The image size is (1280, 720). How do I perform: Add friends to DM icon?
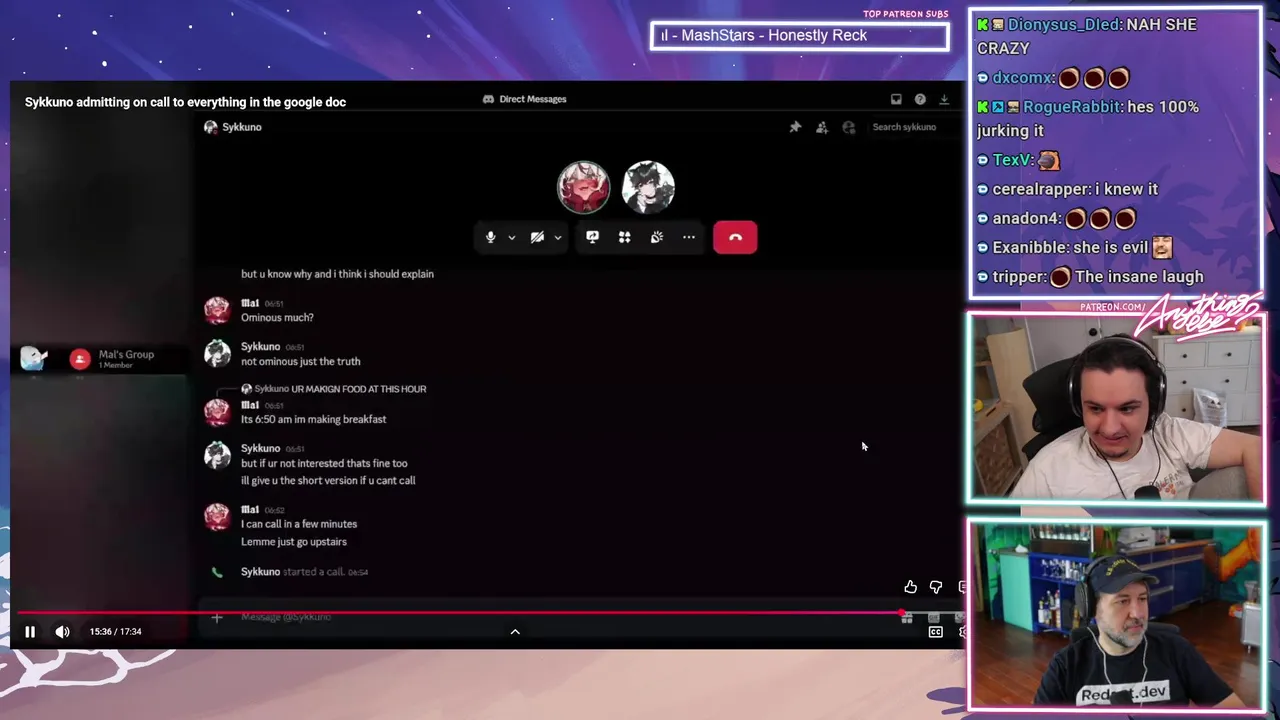[x=822, y=127]
